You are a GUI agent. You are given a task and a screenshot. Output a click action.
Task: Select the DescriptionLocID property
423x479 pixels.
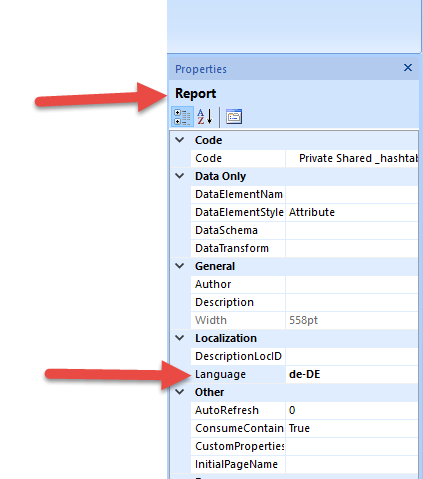(x=238, y=356)
